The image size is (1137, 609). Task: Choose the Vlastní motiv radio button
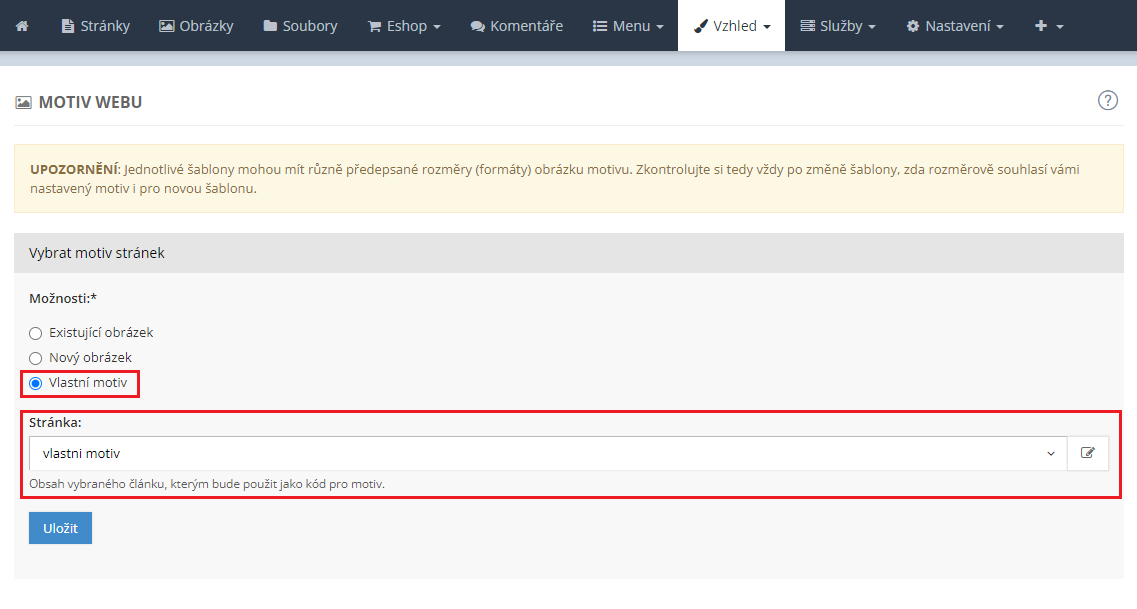36,383
